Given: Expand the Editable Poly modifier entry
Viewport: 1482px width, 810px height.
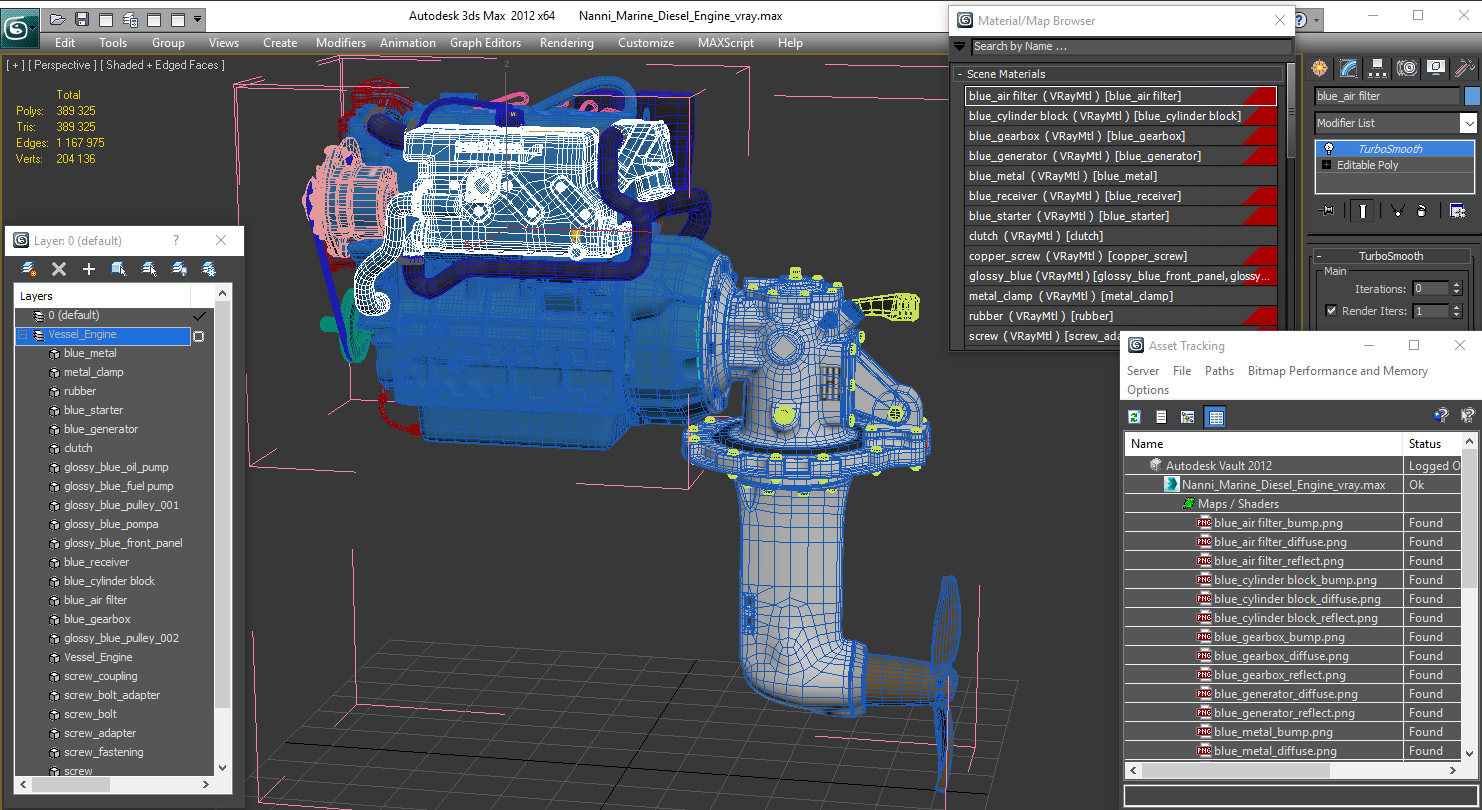Looking at the screenshot, I should pos(1327,165).
